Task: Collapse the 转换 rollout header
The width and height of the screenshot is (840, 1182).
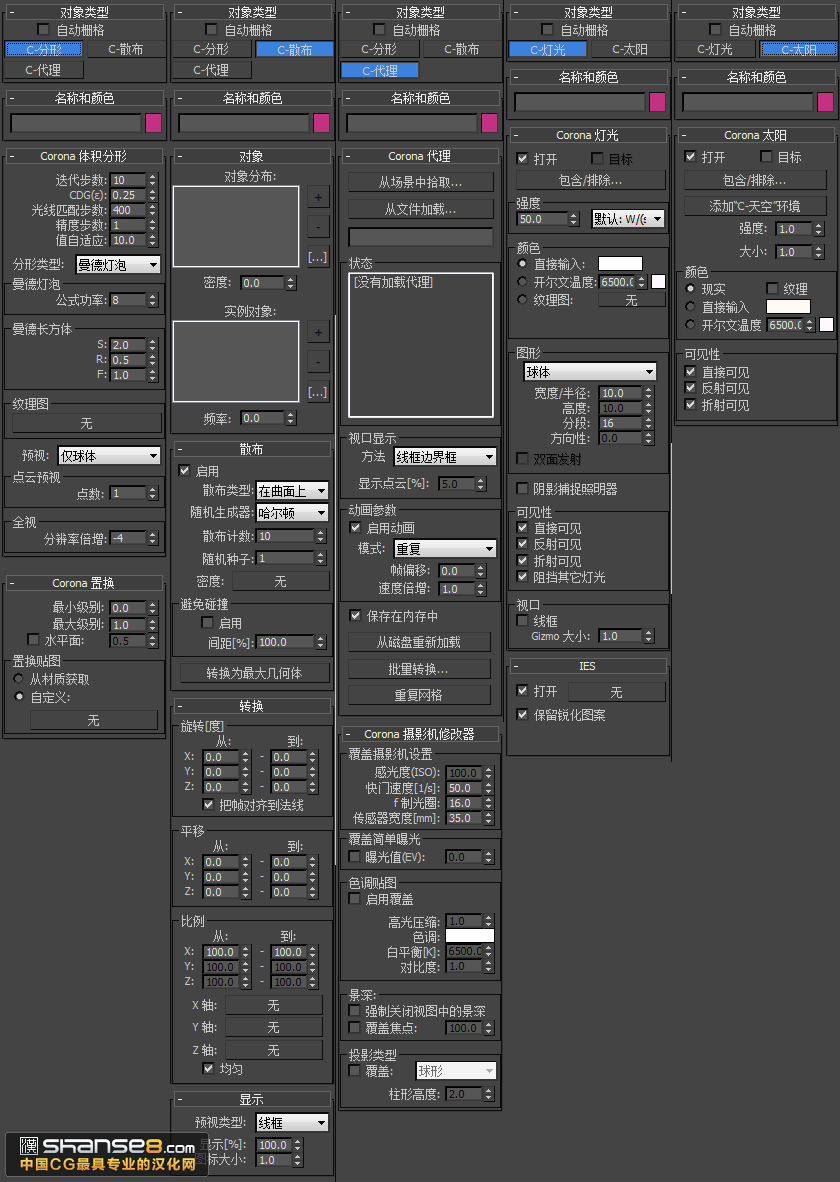Action: click(252, 706)
